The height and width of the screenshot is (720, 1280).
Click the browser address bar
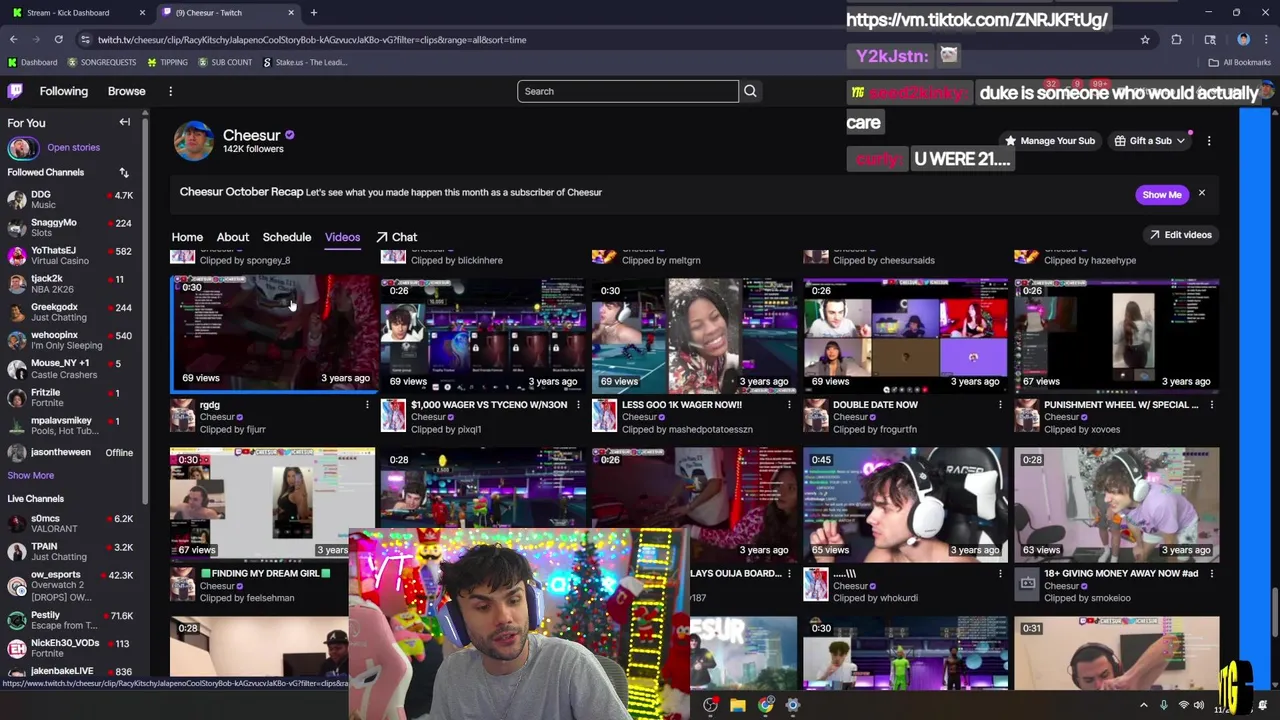click(x=610, y=40)
